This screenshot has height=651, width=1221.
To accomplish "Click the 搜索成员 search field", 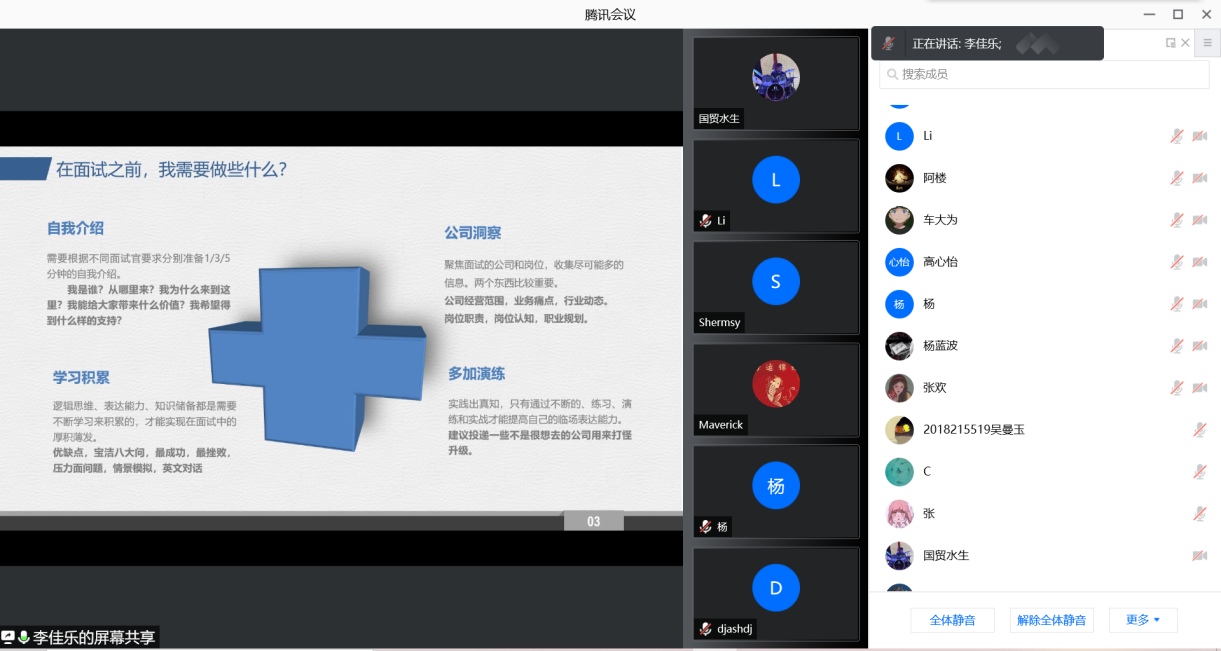I will (x=1043, y=74).
